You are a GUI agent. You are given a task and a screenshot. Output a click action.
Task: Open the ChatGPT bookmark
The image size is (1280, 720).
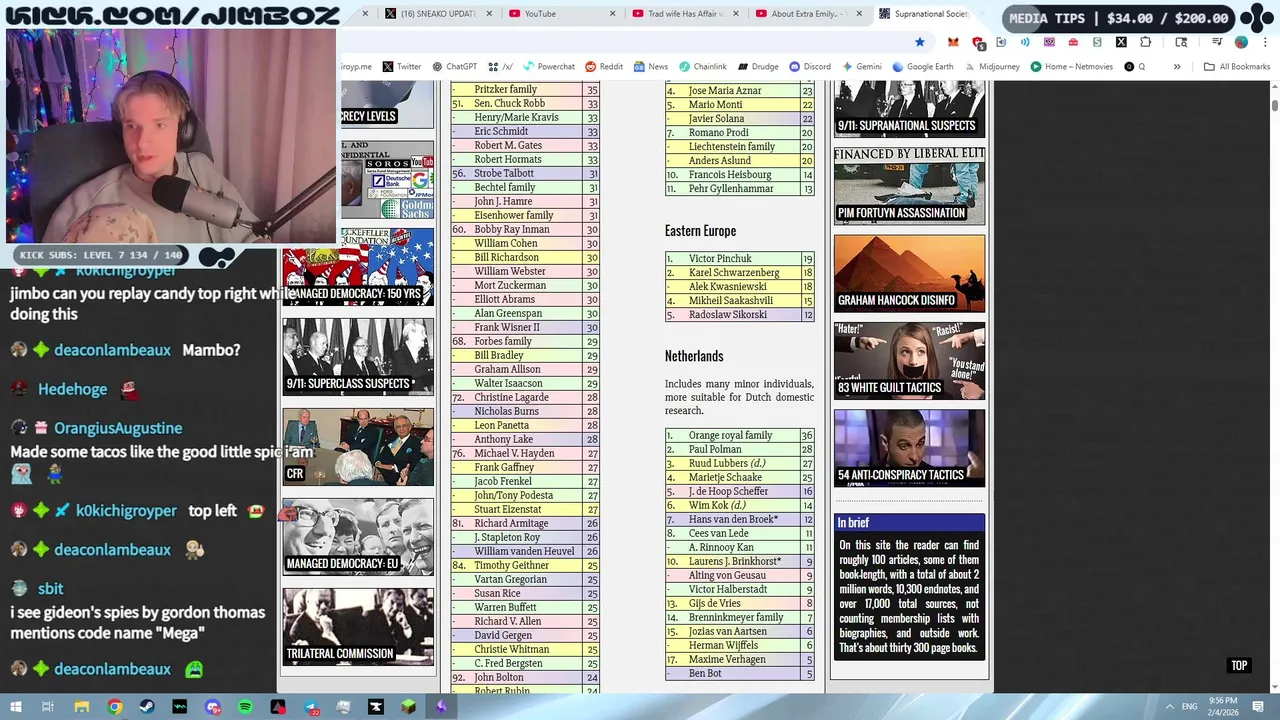[x=454, y=67]
